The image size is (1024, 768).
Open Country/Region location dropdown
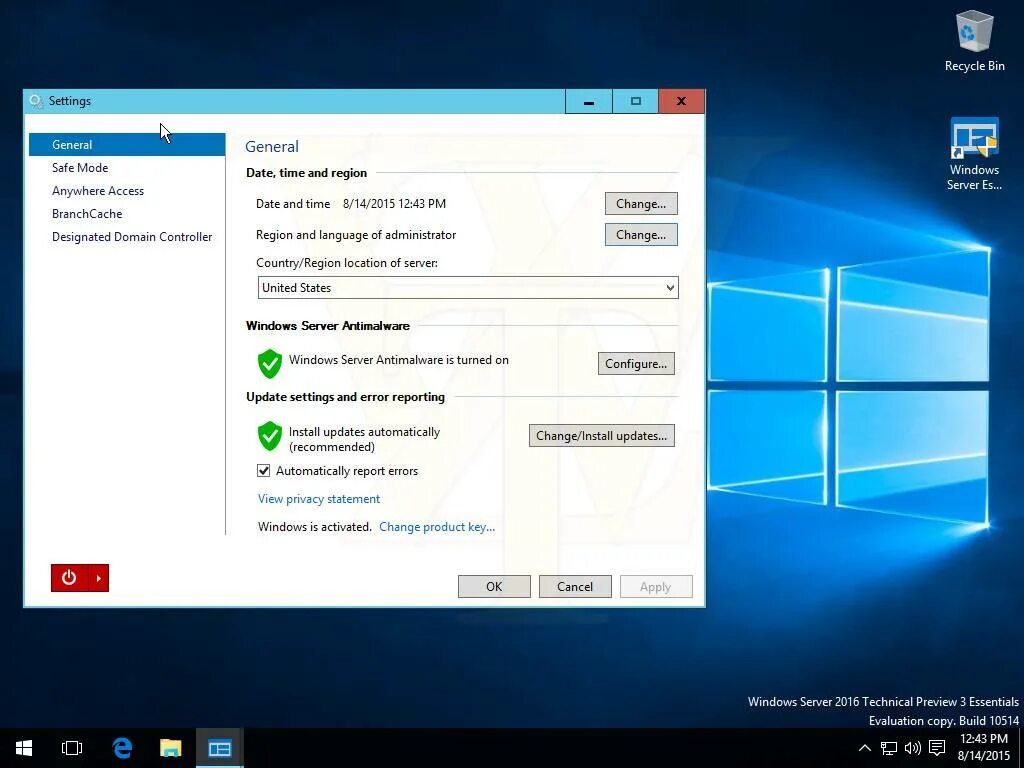(x=468, y=288)
